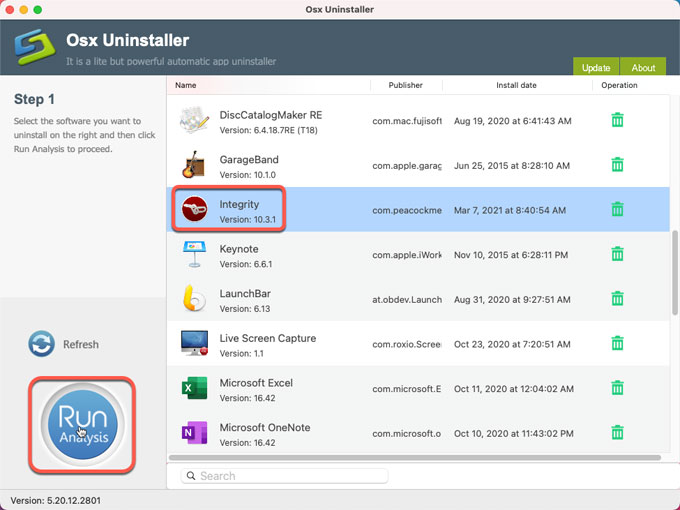Select the Live Screen Capture monitor icon
The height and width of the screenshot is (510, 680).
pyautogui.click(x=194, y=343)
